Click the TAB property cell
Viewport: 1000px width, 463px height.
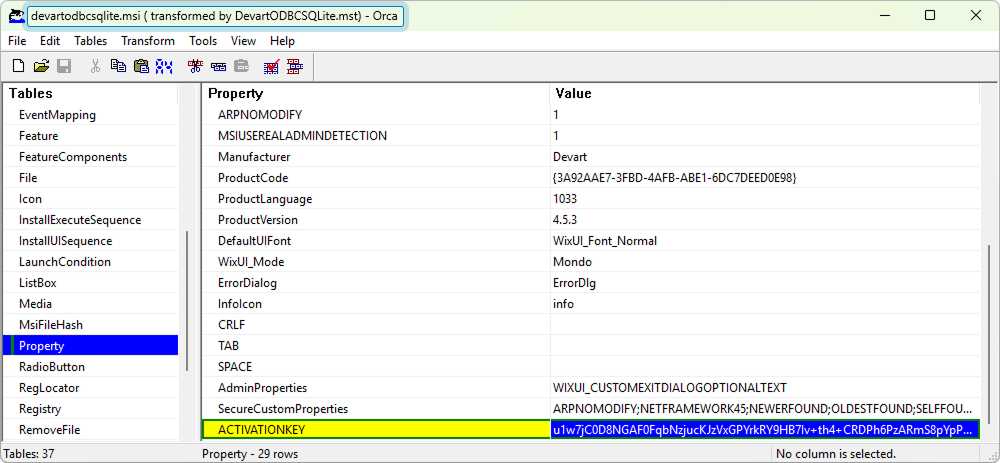(x=376, y=346)
